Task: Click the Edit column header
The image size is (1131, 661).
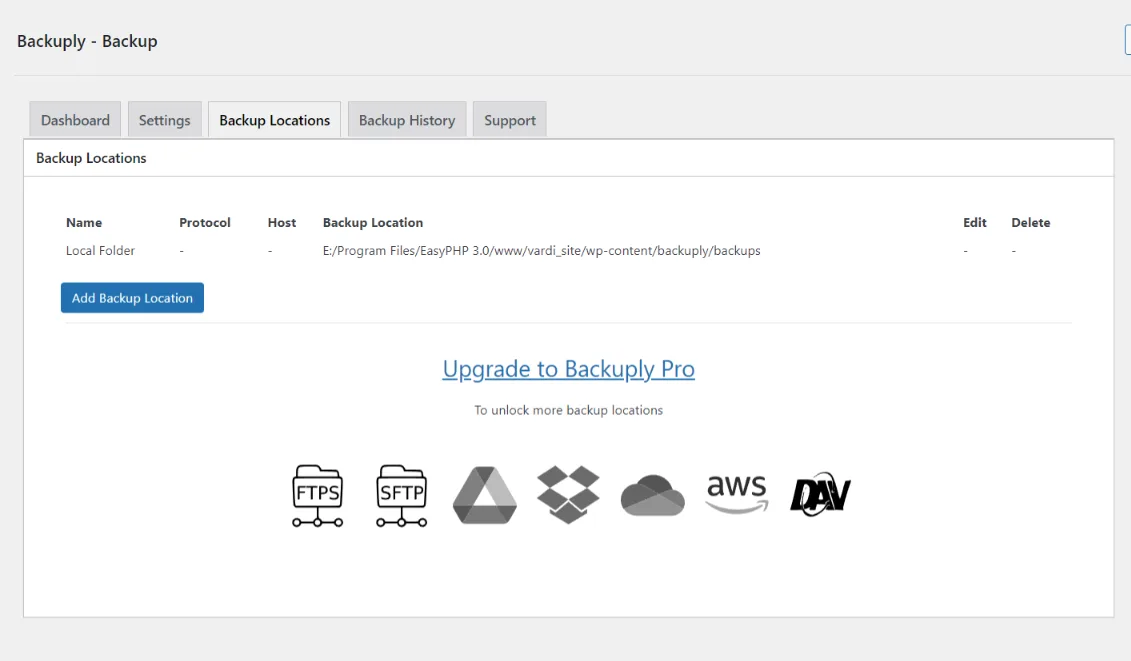Action: pyautogui.click(x=974, y=222)
